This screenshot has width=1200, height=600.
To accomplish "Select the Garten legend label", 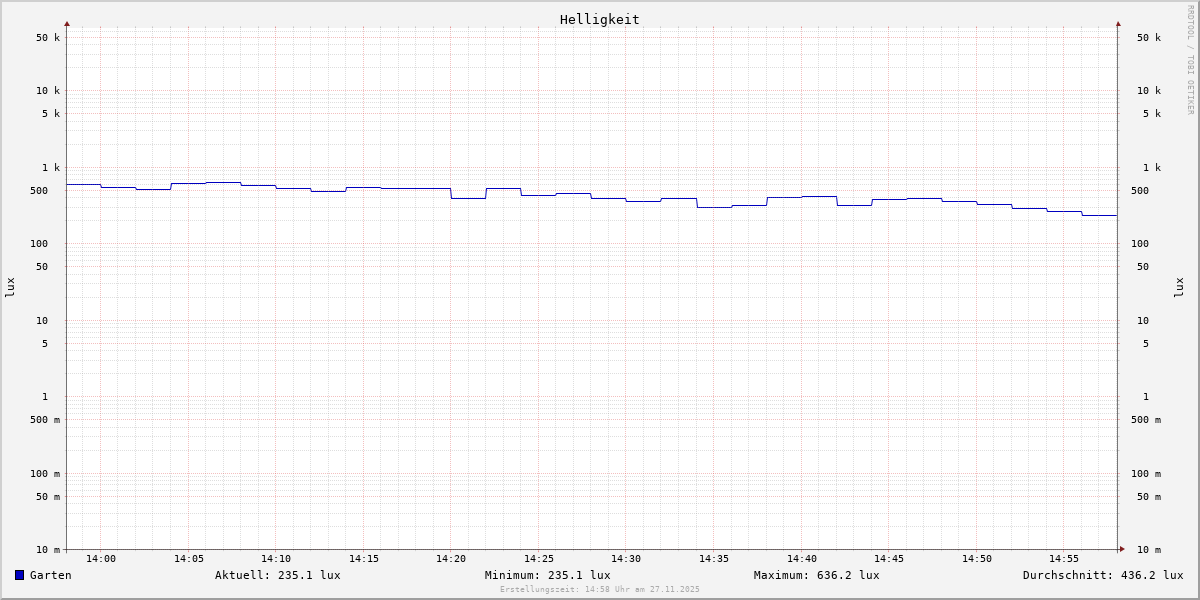I will (50, 575).
